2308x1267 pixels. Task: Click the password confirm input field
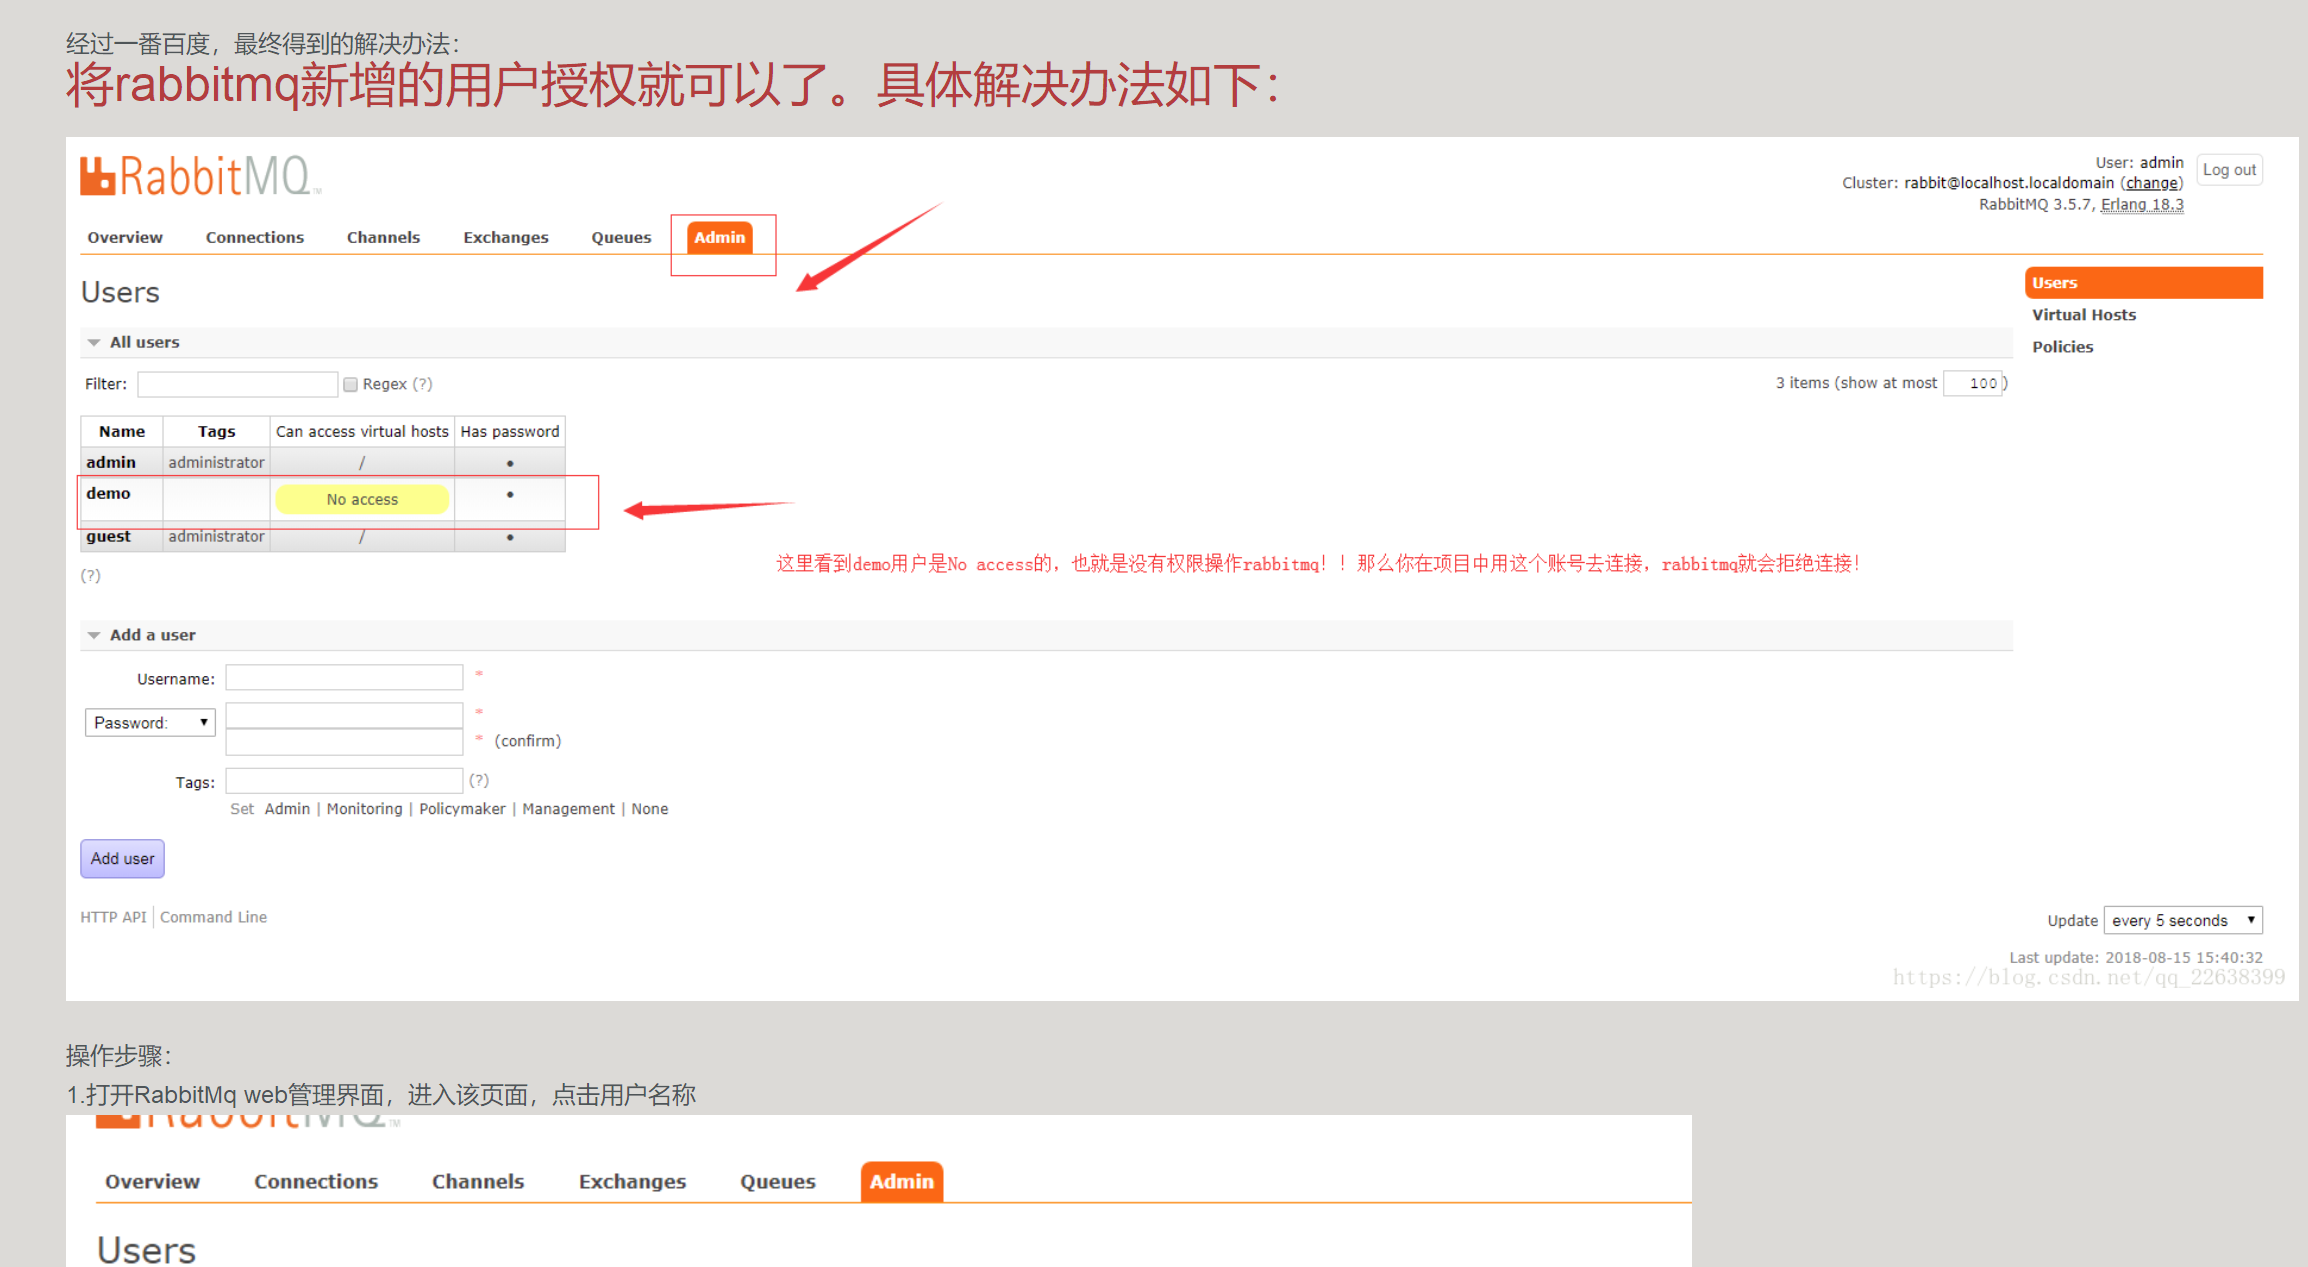[344, 742]
